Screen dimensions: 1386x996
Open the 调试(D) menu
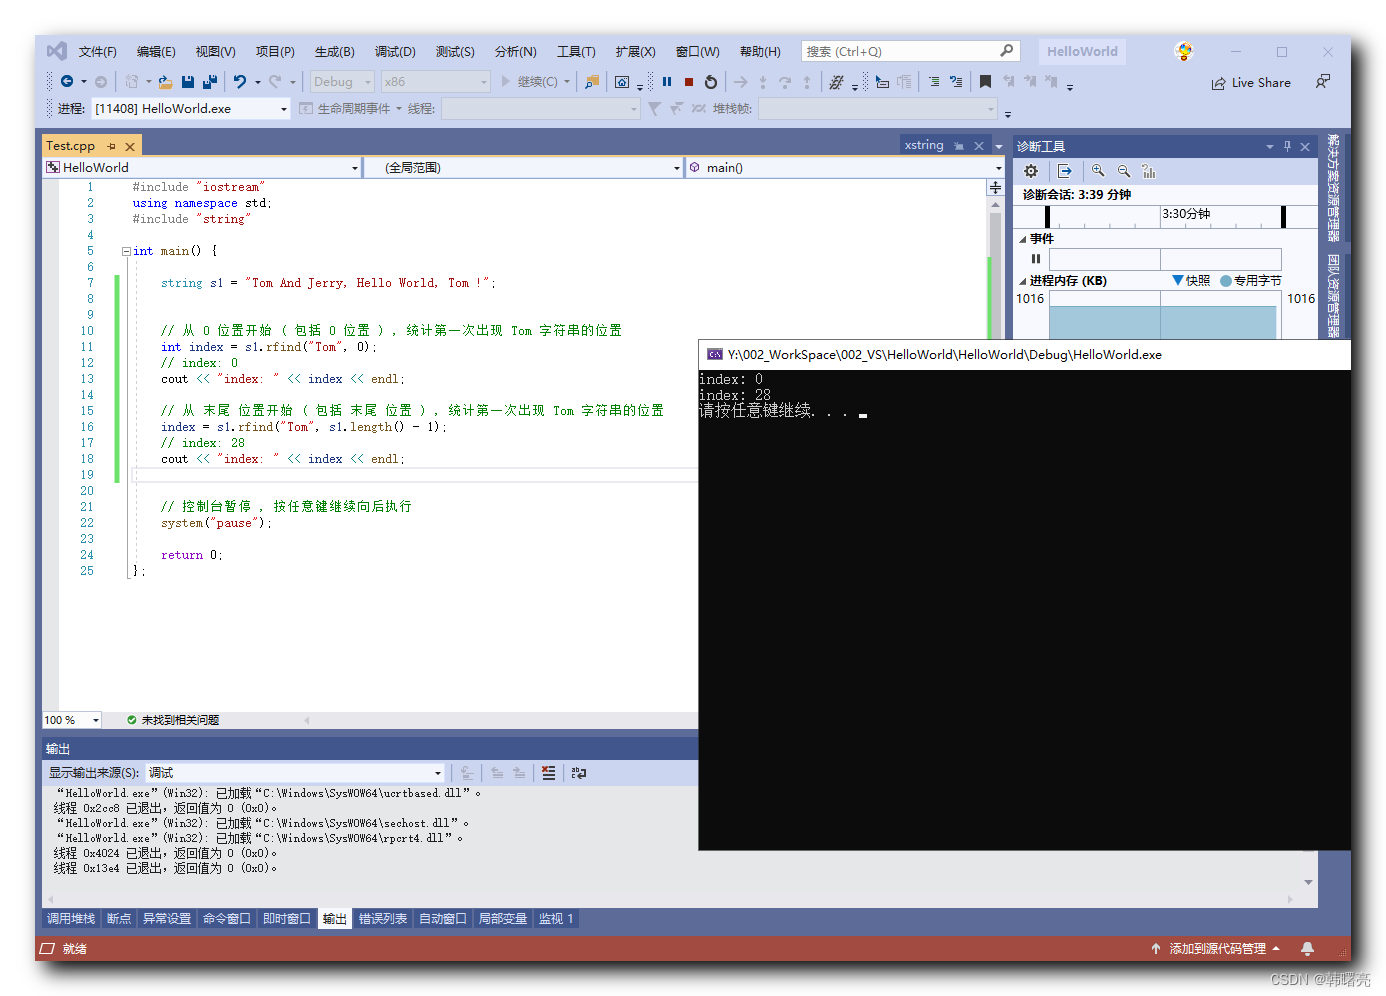tap(395, 52)
